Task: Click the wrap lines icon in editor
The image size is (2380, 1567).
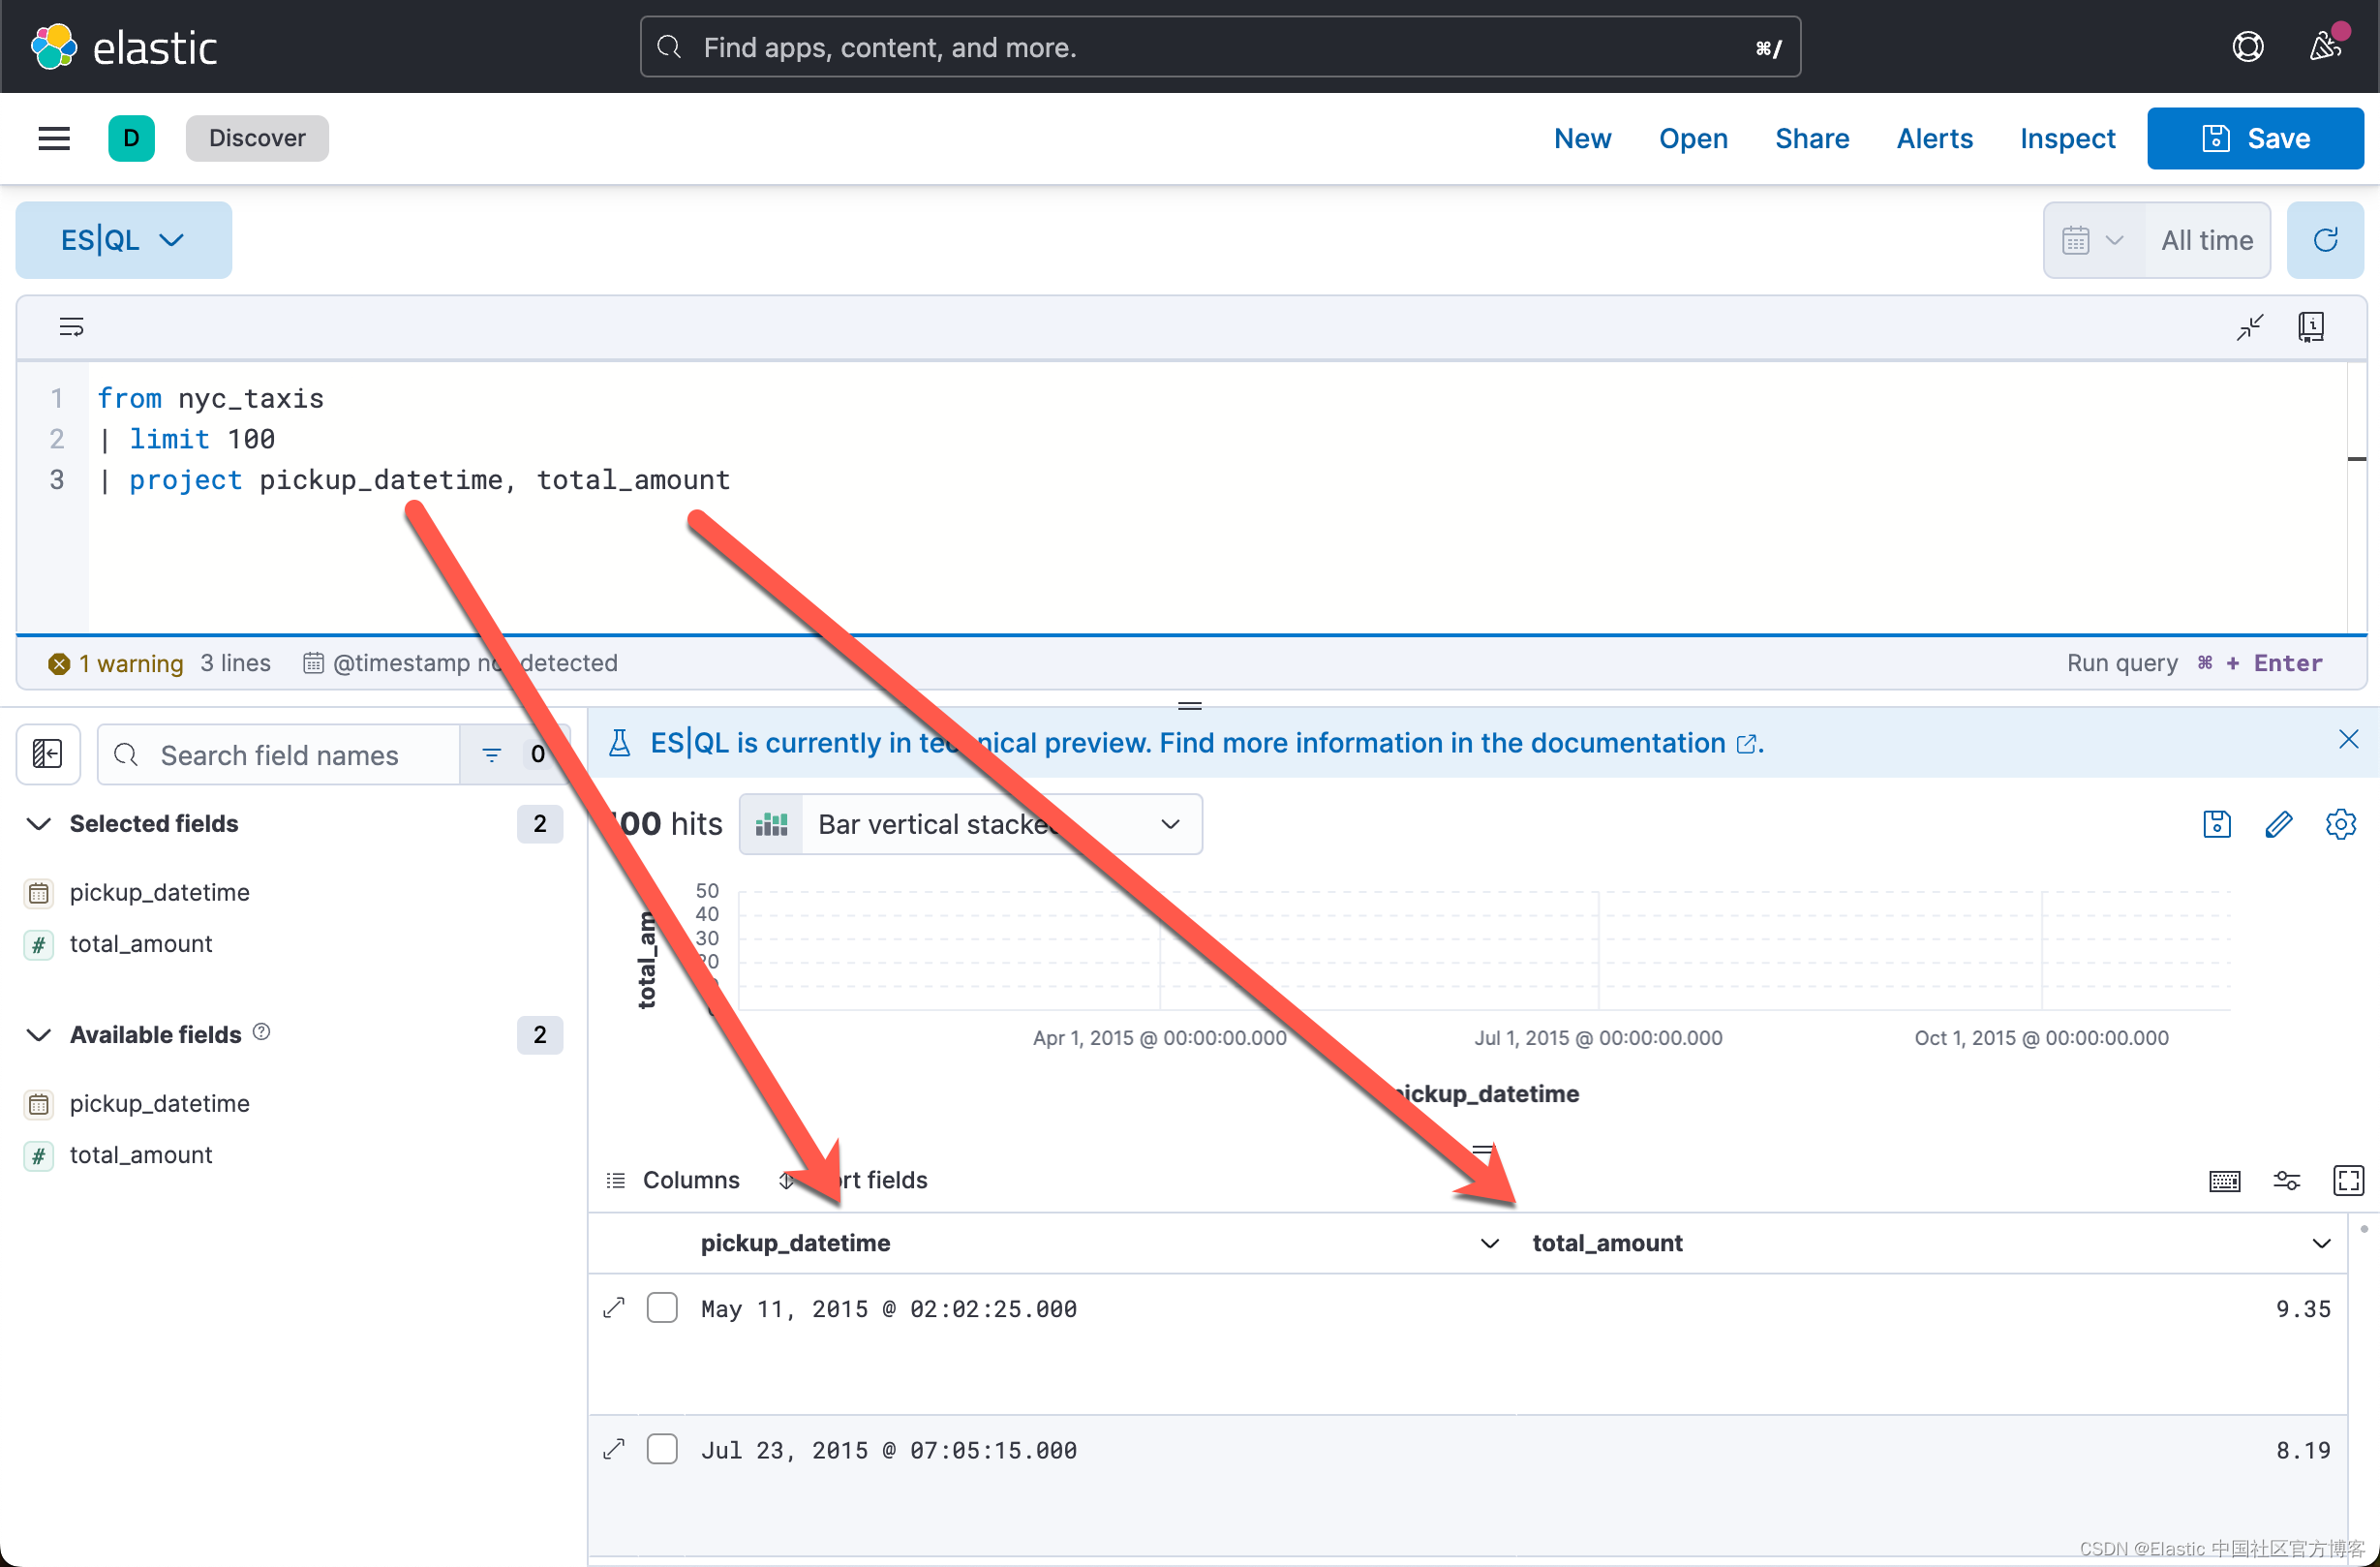Action: coord(71,327)
